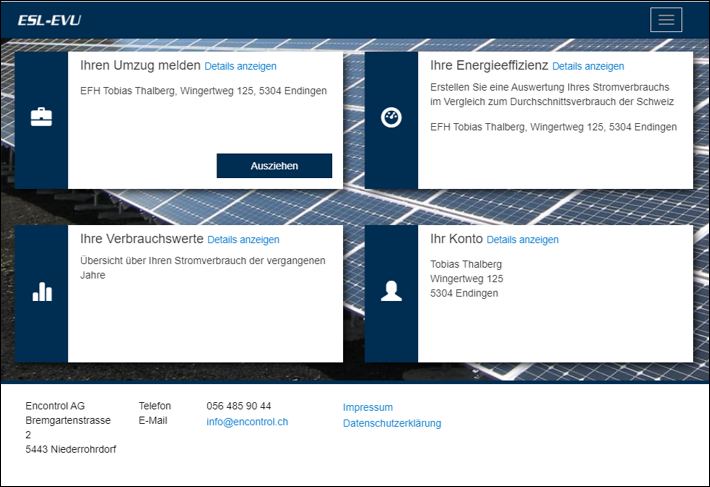This screenshot has height=487, width=710.
Task: Open Details anzeigen for Ihr Konto
Action: [x=523, y=239]
